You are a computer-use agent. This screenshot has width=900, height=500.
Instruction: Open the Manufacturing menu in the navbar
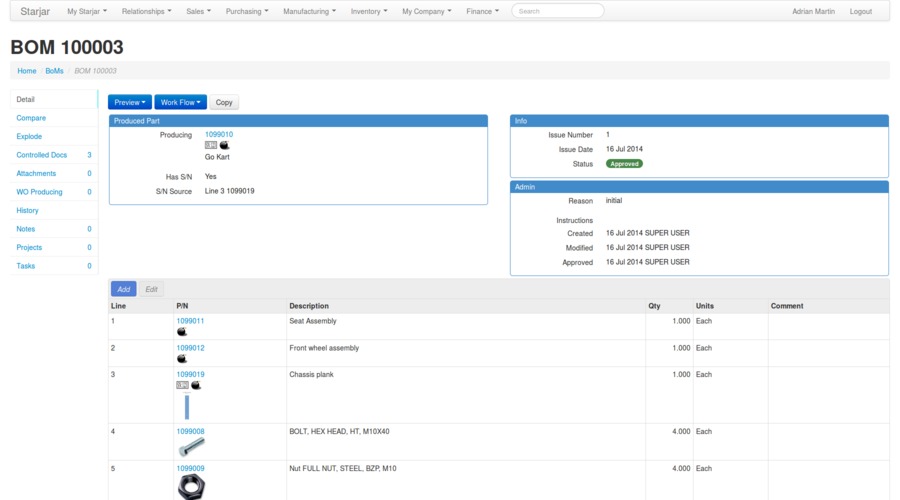[309, 11]
